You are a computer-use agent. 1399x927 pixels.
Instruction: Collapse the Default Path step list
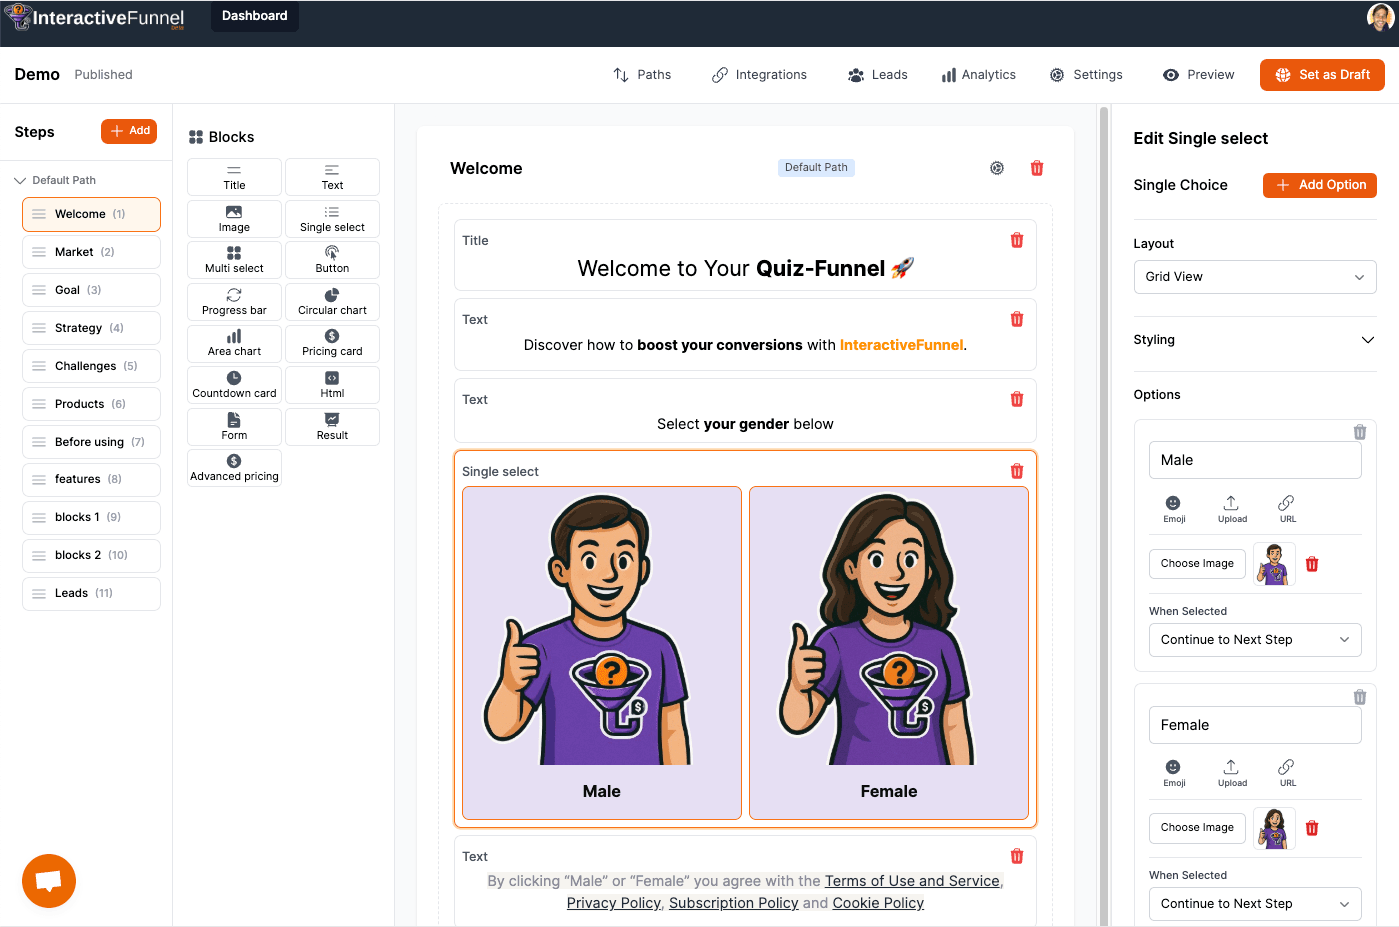point(20,180)
